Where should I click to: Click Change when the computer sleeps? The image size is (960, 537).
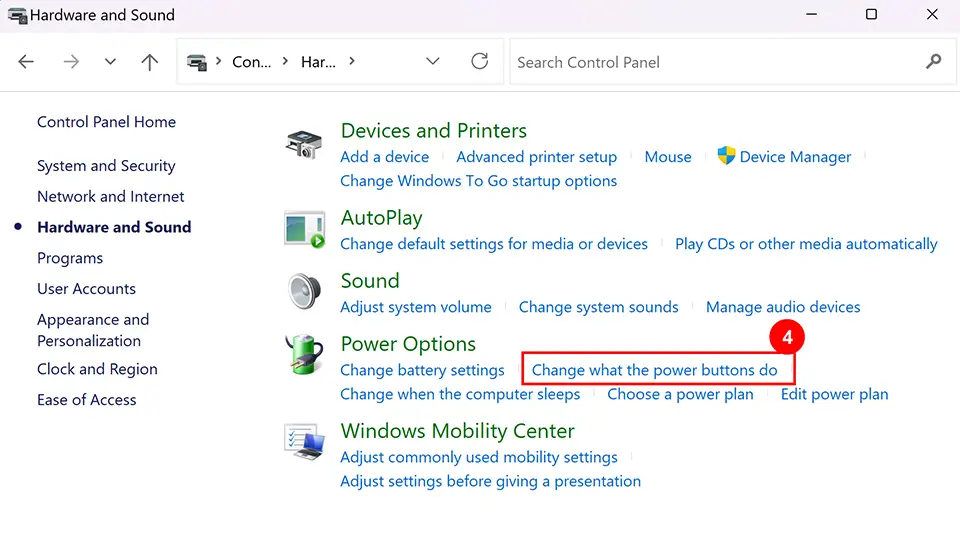click(x=460, y=394)
